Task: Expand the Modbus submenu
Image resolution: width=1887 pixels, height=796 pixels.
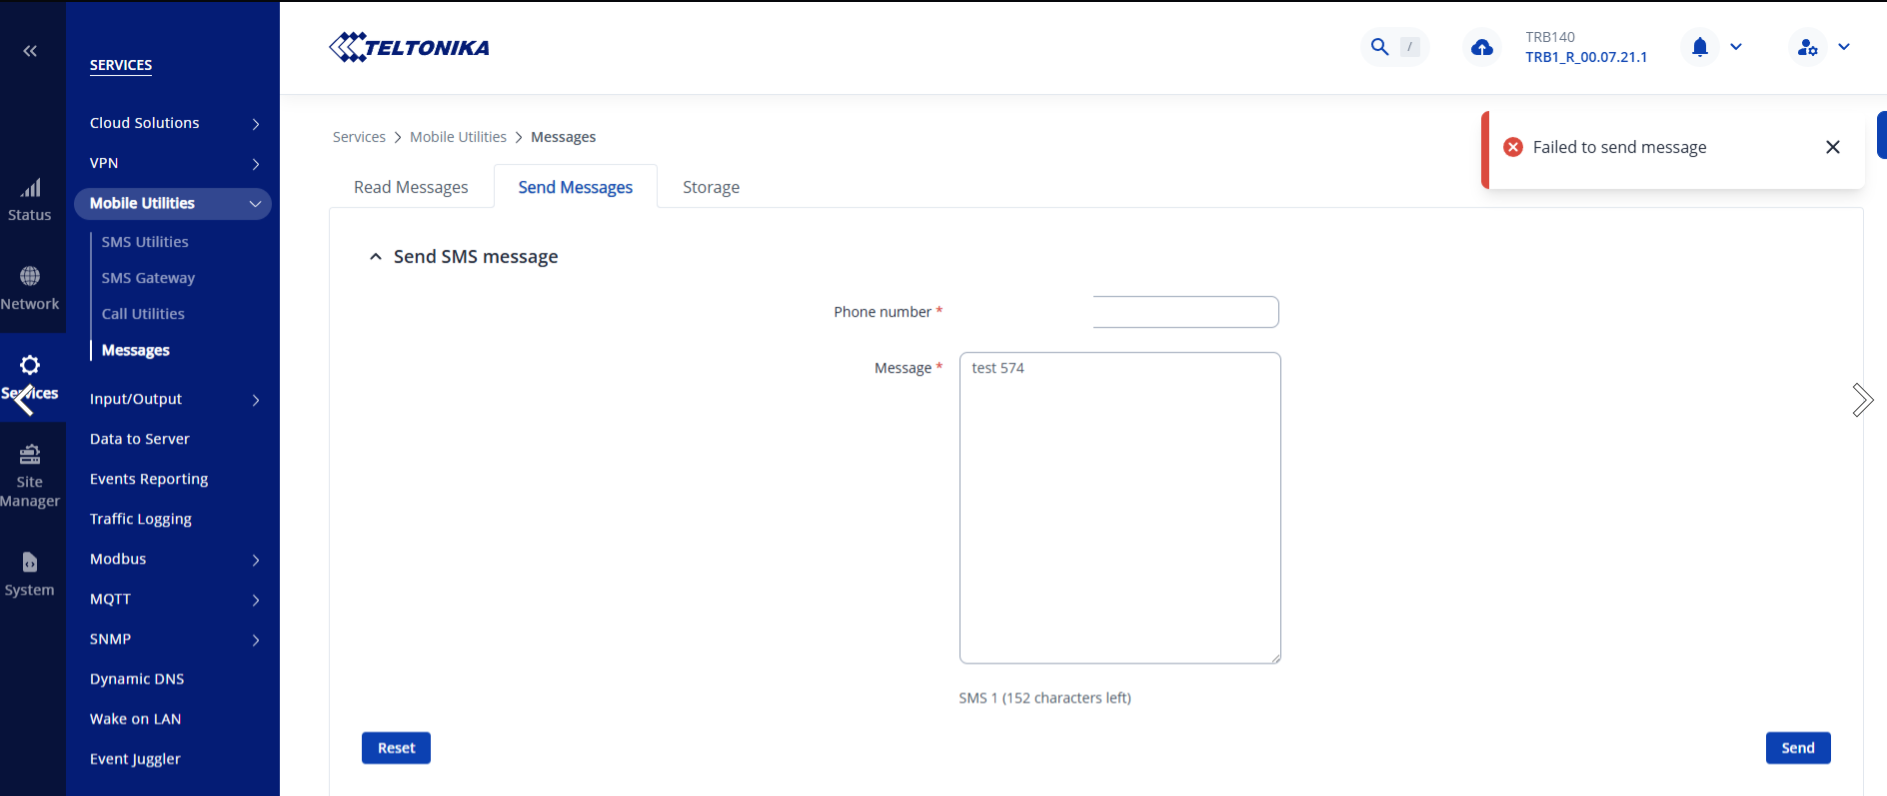Action: (256, 560)
